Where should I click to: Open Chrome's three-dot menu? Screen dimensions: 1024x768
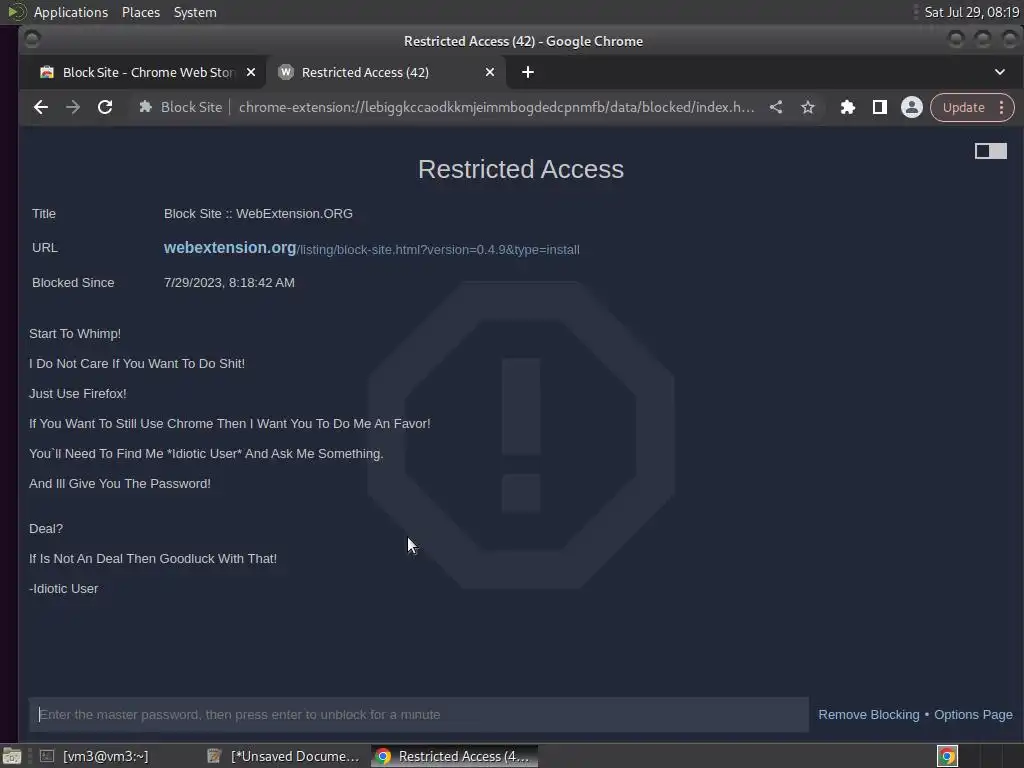point(1002,107)
